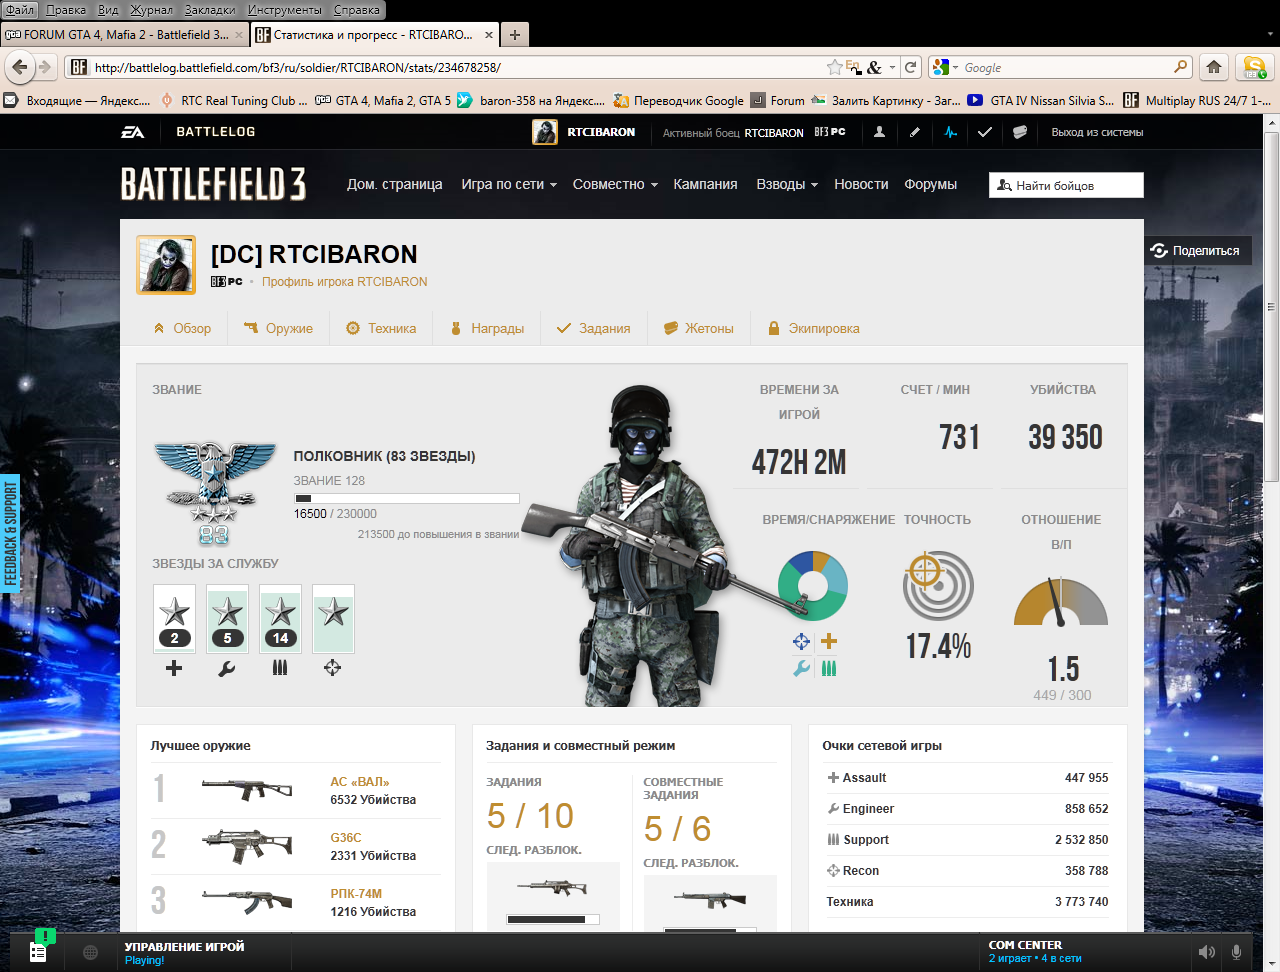Click the RPK-74M weapon image
Screen dimensions: 1280x972
(x=247, y=901)
